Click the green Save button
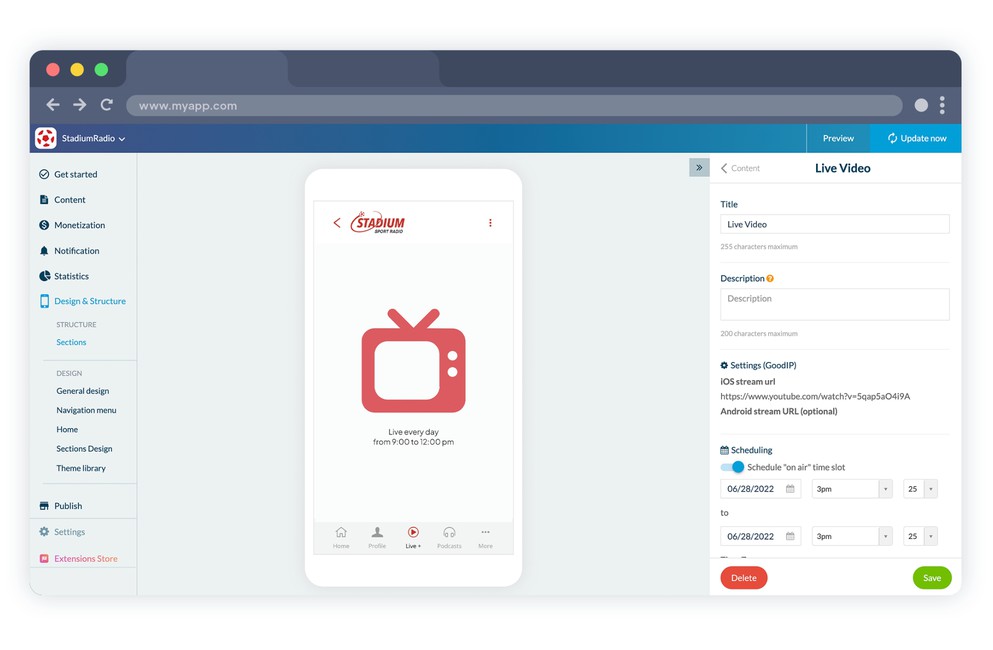 click(x=931, y=578)
